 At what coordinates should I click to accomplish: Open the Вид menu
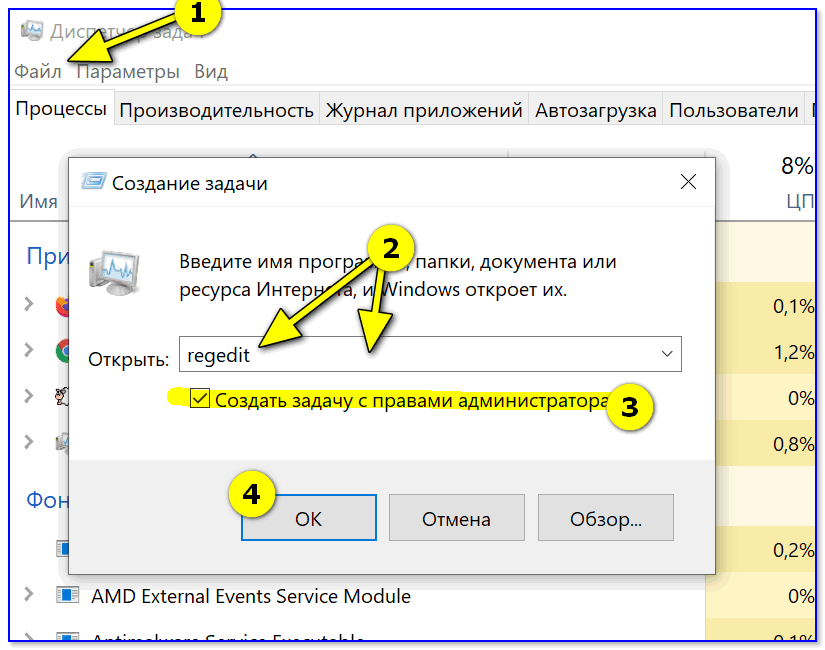point(211,71)
